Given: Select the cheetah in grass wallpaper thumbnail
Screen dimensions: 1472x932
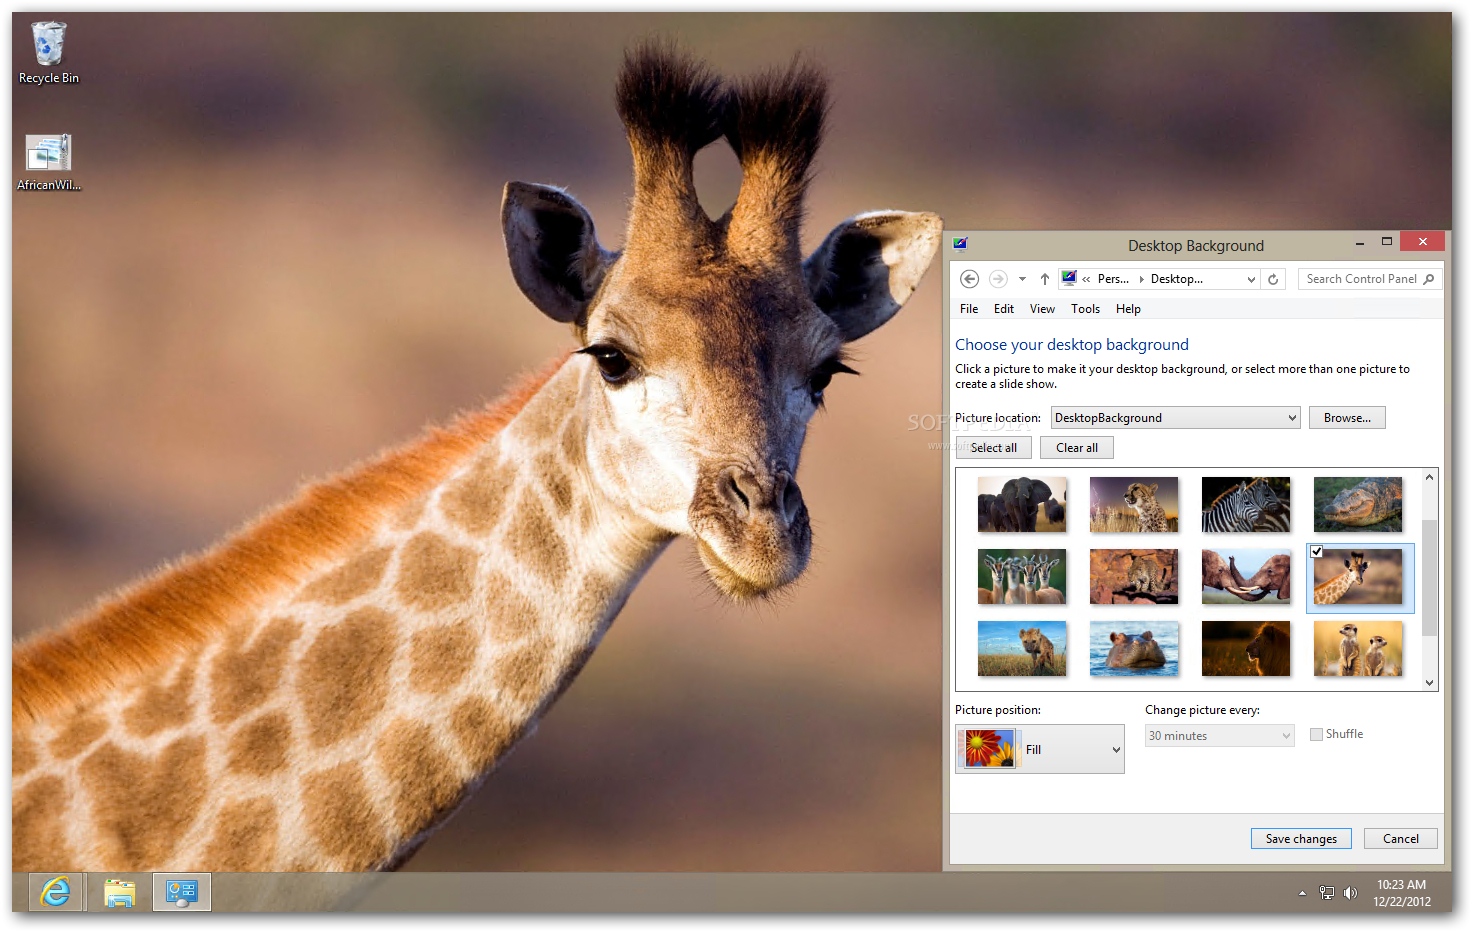Looking at the screenshot, I should click(1134, 504).
